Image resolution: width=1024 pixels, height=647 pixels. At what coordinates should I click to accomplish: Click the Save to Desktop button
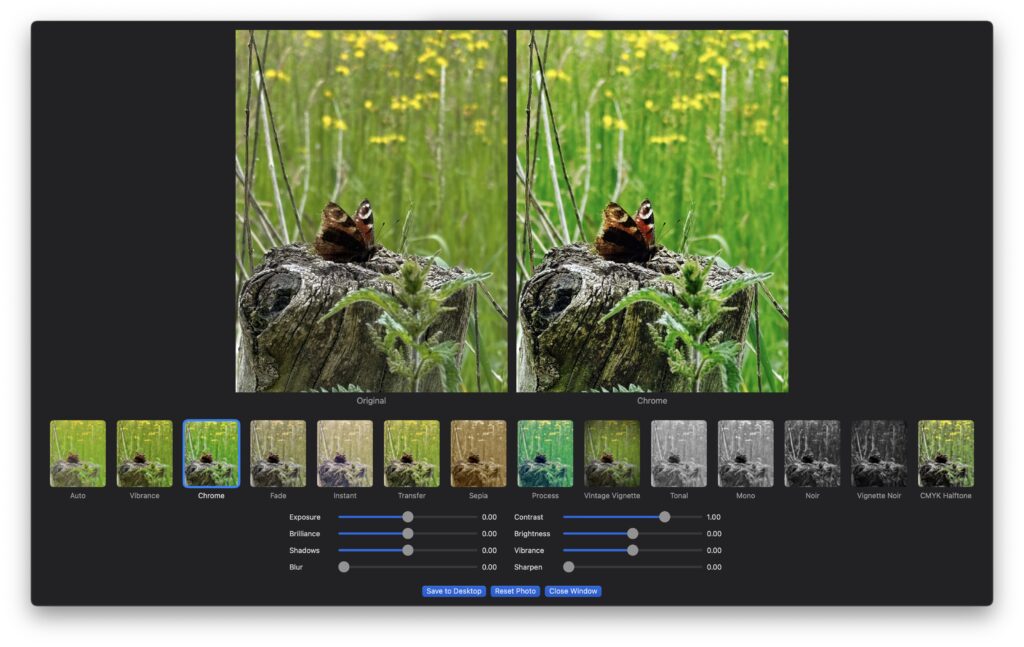454,591
